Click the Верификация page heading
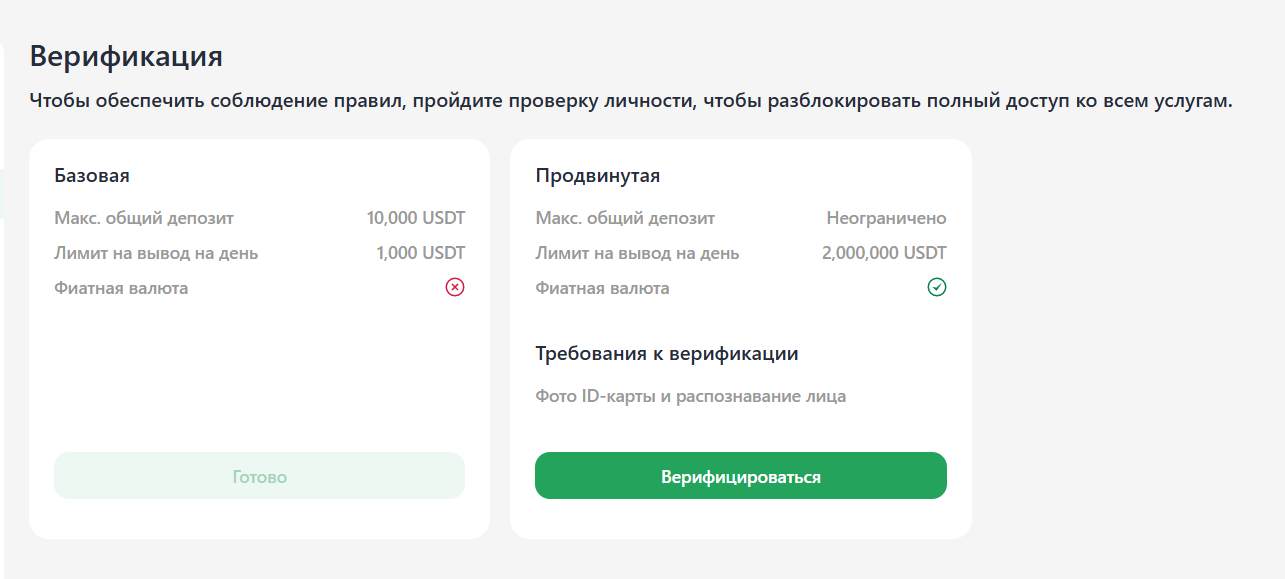Screen dimensions: 1285x579 (x=126, y=56)
